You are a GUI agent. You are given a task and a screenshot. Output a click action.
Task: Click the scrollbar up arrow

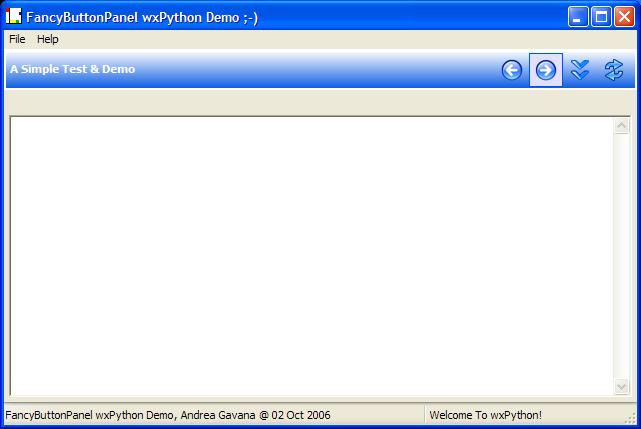[x=621, y=126]
